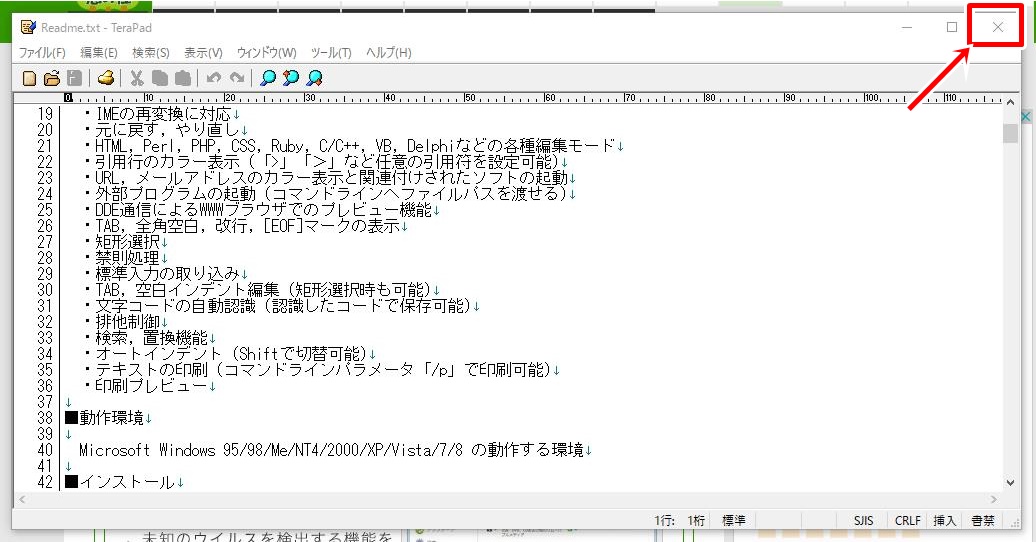Click the Find next magnifier icon
Viewport: 1036px width, 542px height.
tap(314, 78)
